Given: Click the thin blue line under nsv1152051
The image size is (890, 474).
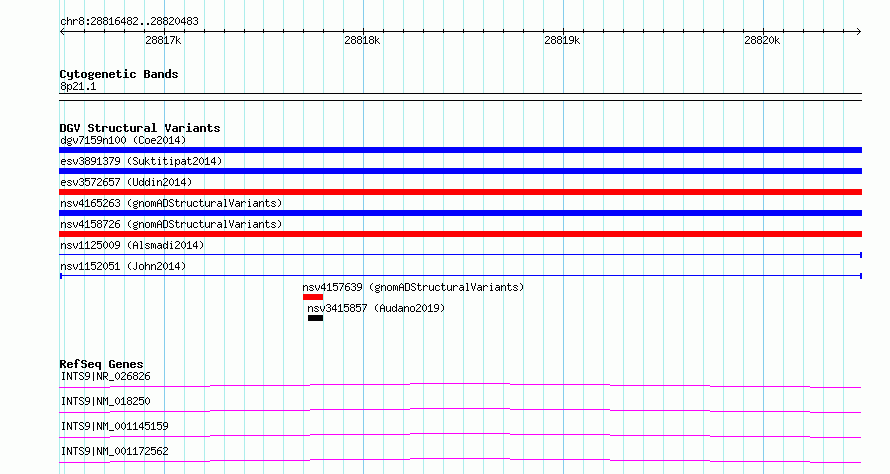Looking at the screenshot, I should (x=460, y=276).
